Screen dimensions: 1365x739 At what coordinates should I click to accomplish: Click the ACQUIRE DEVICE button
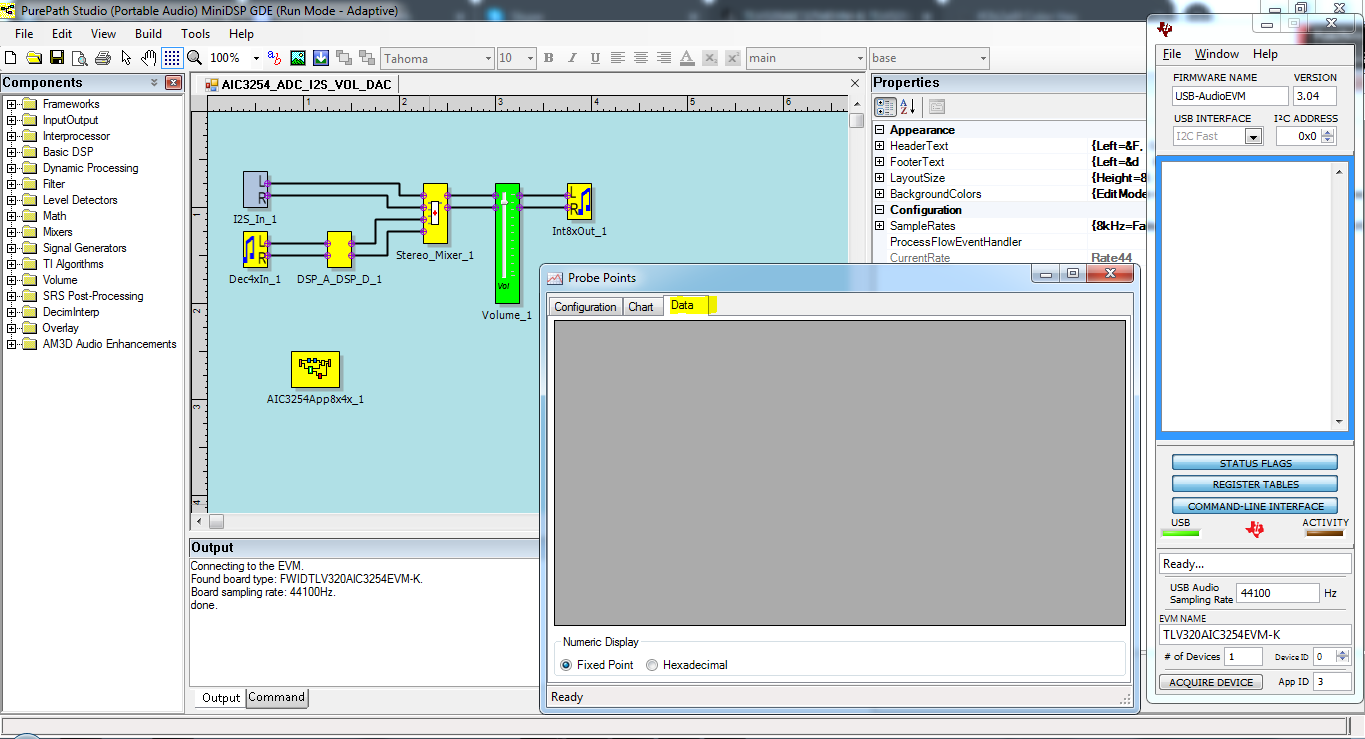pyautogui.click(x=1211, y=682)
